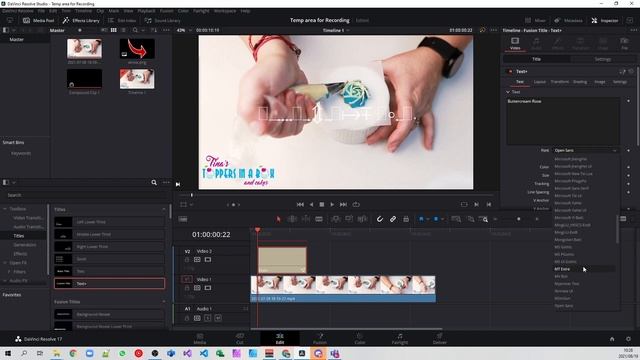Select MT Extra font in list
Image resolution: width=640 pixels, height=360 pixels.
tap(584, 269)
